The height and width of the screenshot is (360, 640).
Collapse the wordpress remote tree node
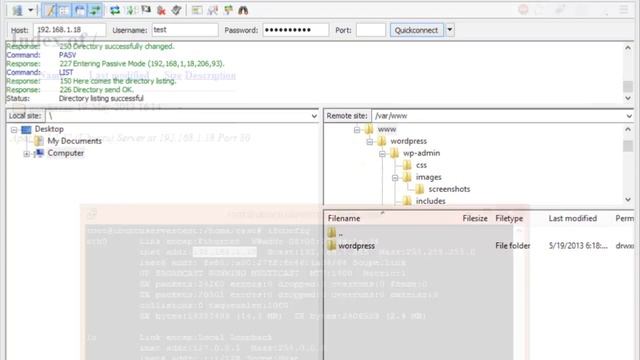pos(370,142)
